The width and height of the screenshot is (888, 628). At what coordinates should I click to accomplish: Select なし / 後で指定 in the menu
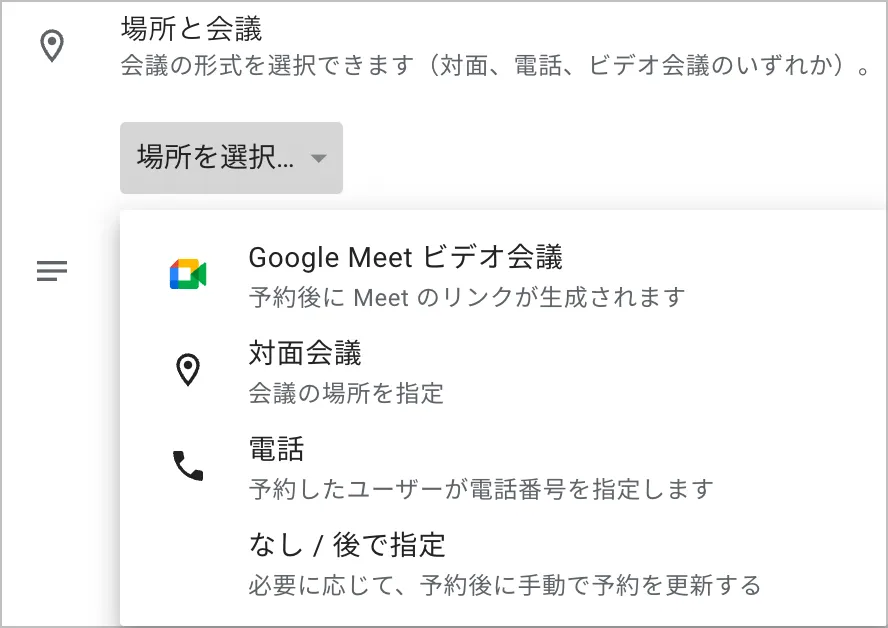click(347, 545)
